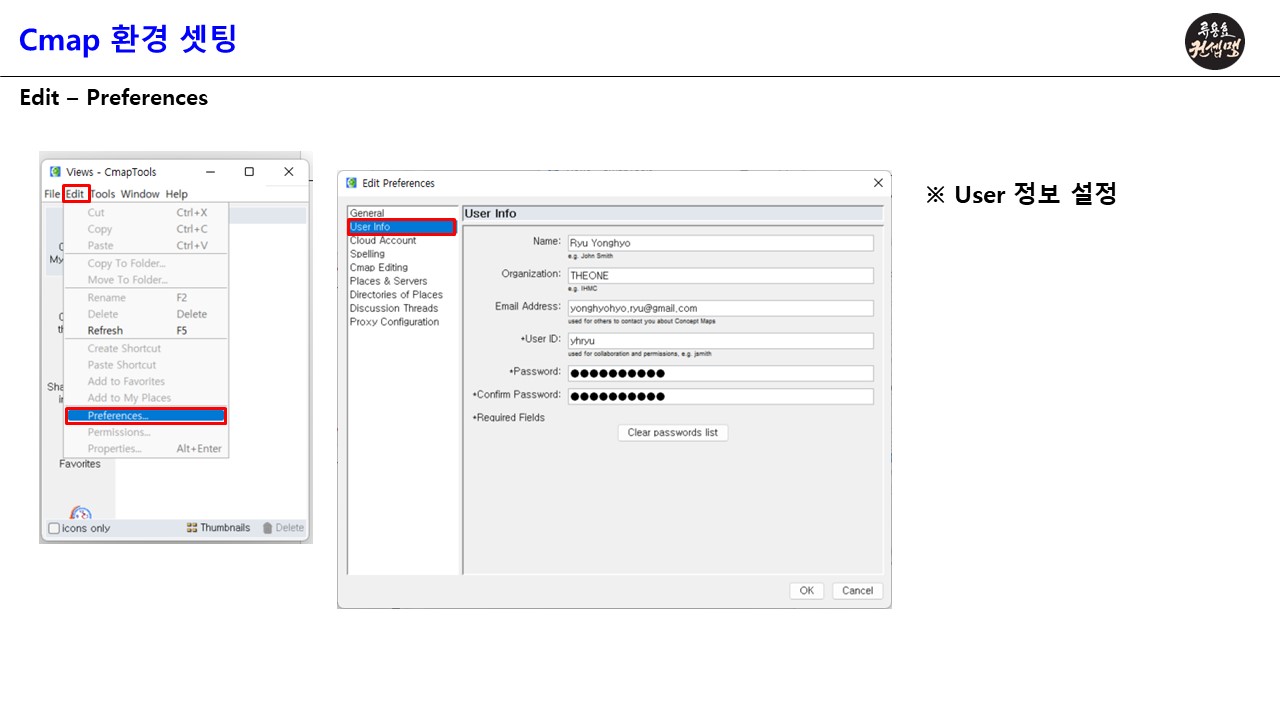
Task: Select User Info in preferences list
Action: 402,227
